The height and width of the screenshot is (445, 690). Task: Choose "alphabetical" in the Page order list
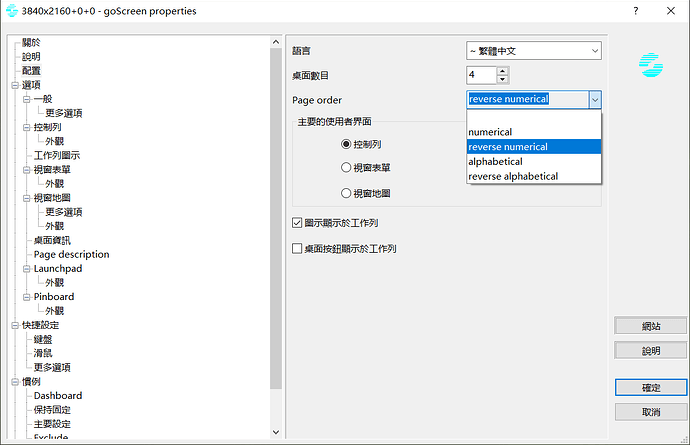click(495, 161)
